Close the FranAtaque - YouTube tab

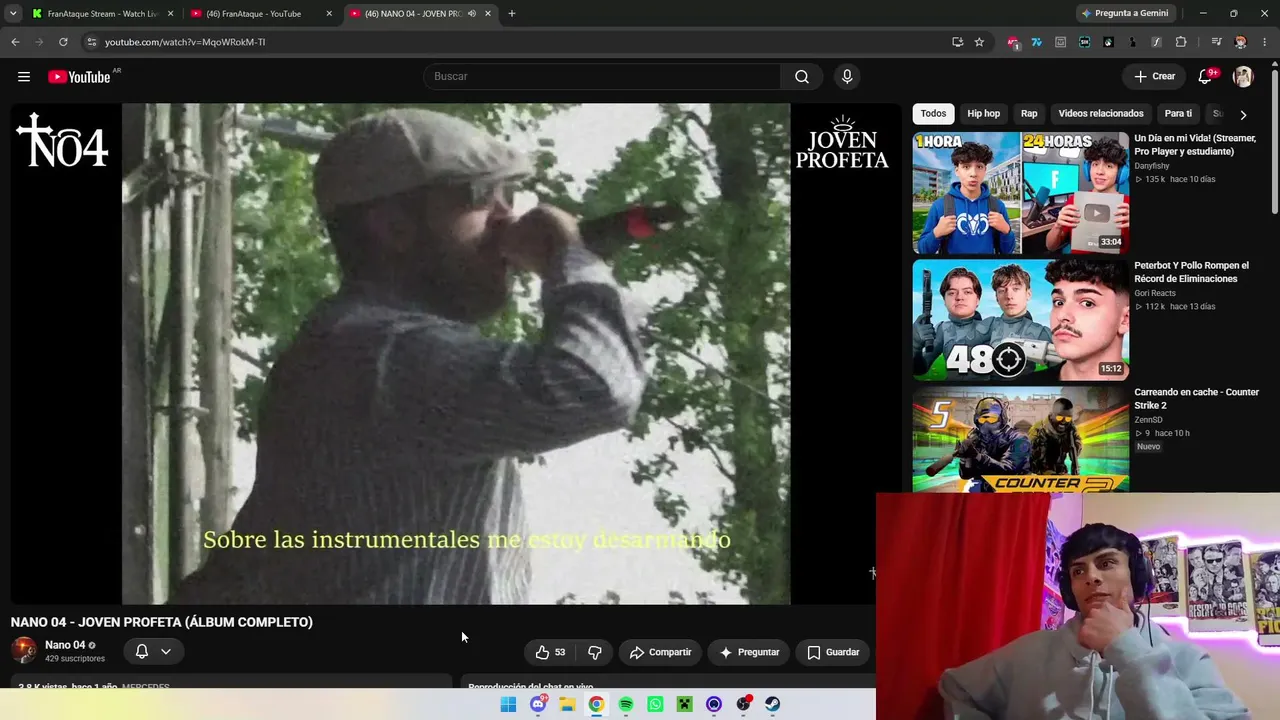tap(329, 14)
